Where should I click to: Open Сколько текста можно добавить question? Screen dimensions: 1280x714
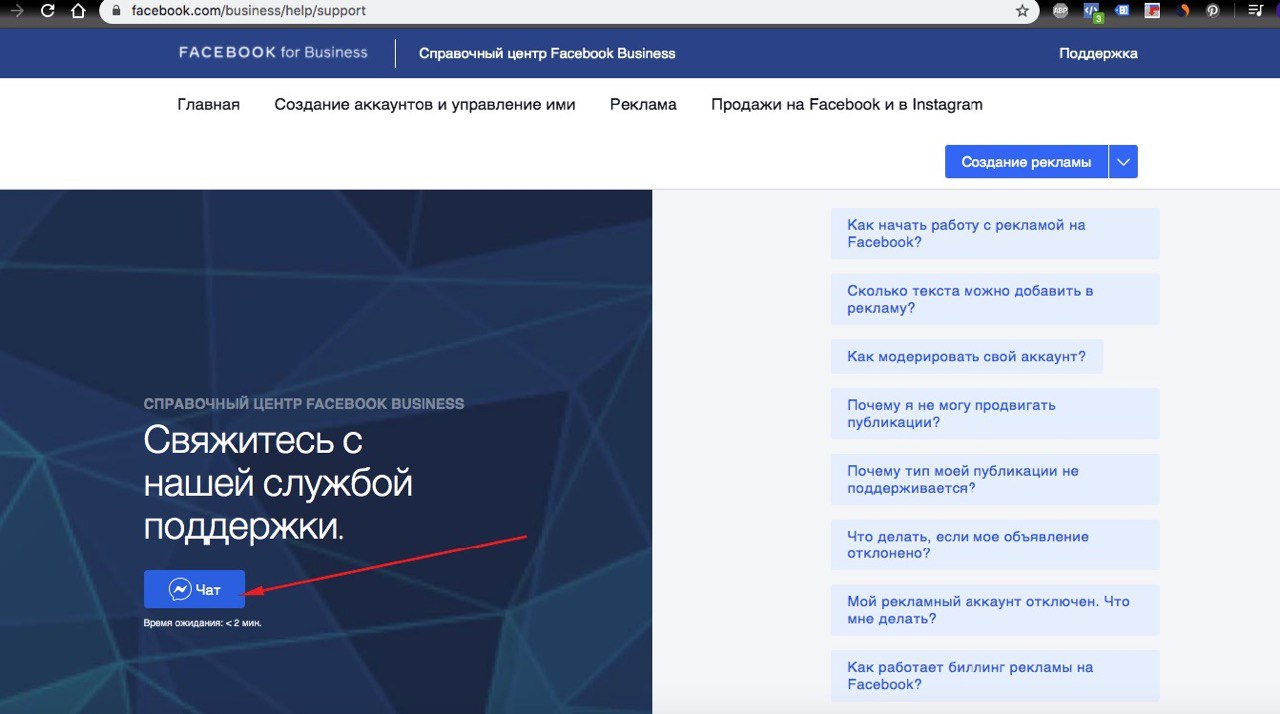tap(995, 299)
